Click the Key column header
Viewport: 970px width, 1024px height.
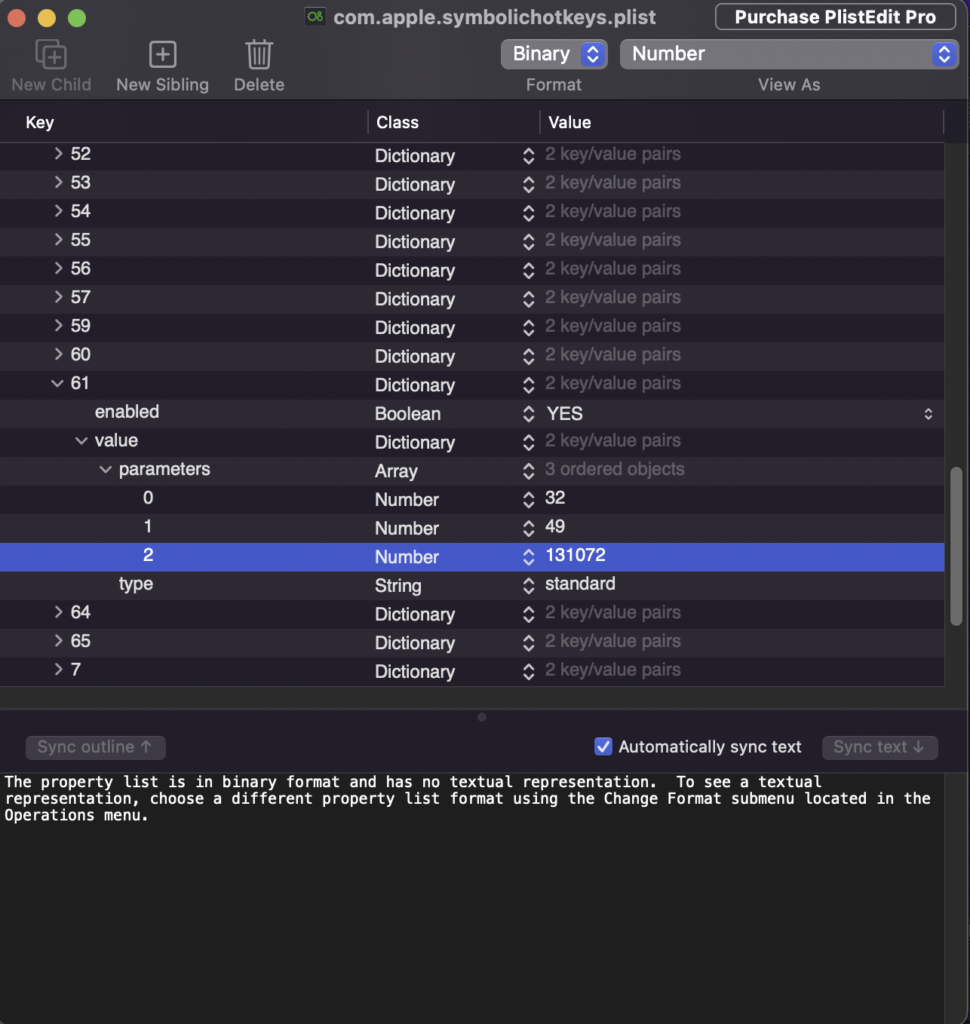(40, 123)
